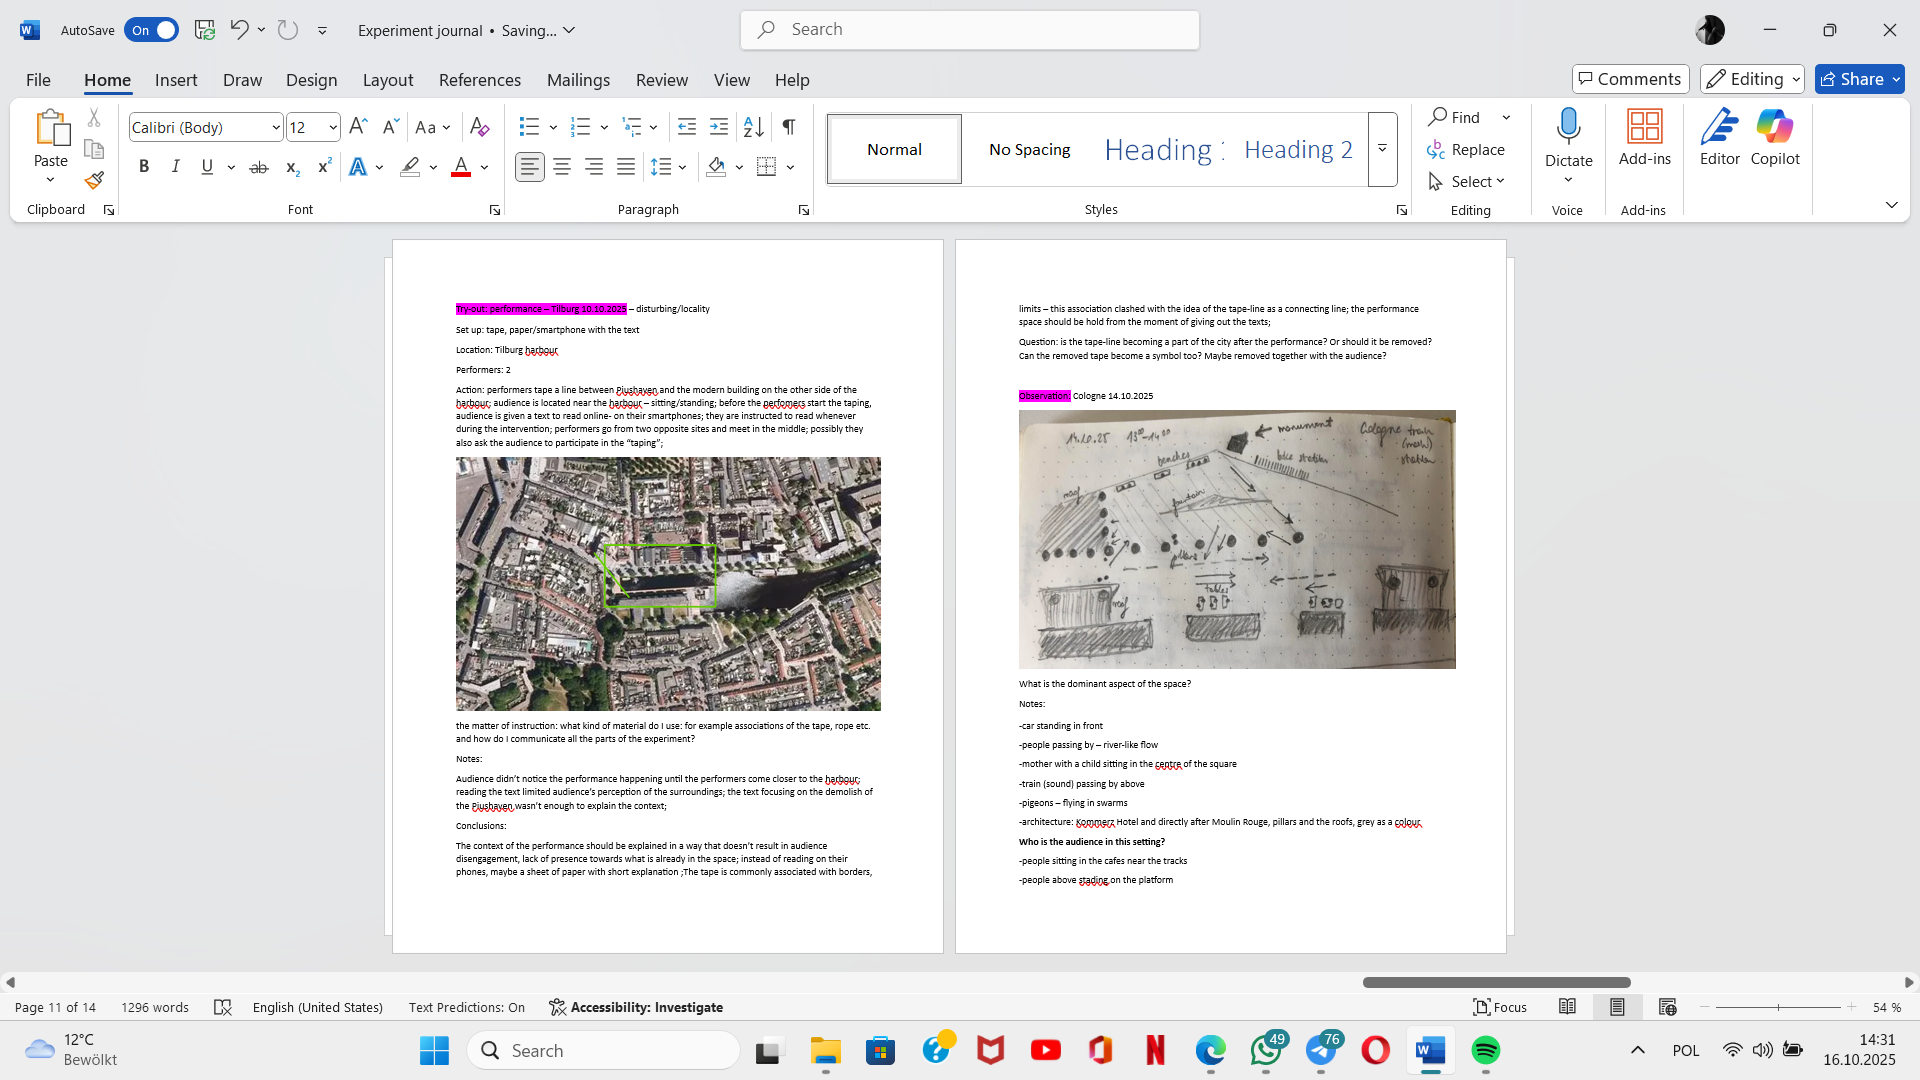This screenshot has width=1920, height=1080.
Task: Click the zoom slider in status bar
Action: (1778, 1007)
